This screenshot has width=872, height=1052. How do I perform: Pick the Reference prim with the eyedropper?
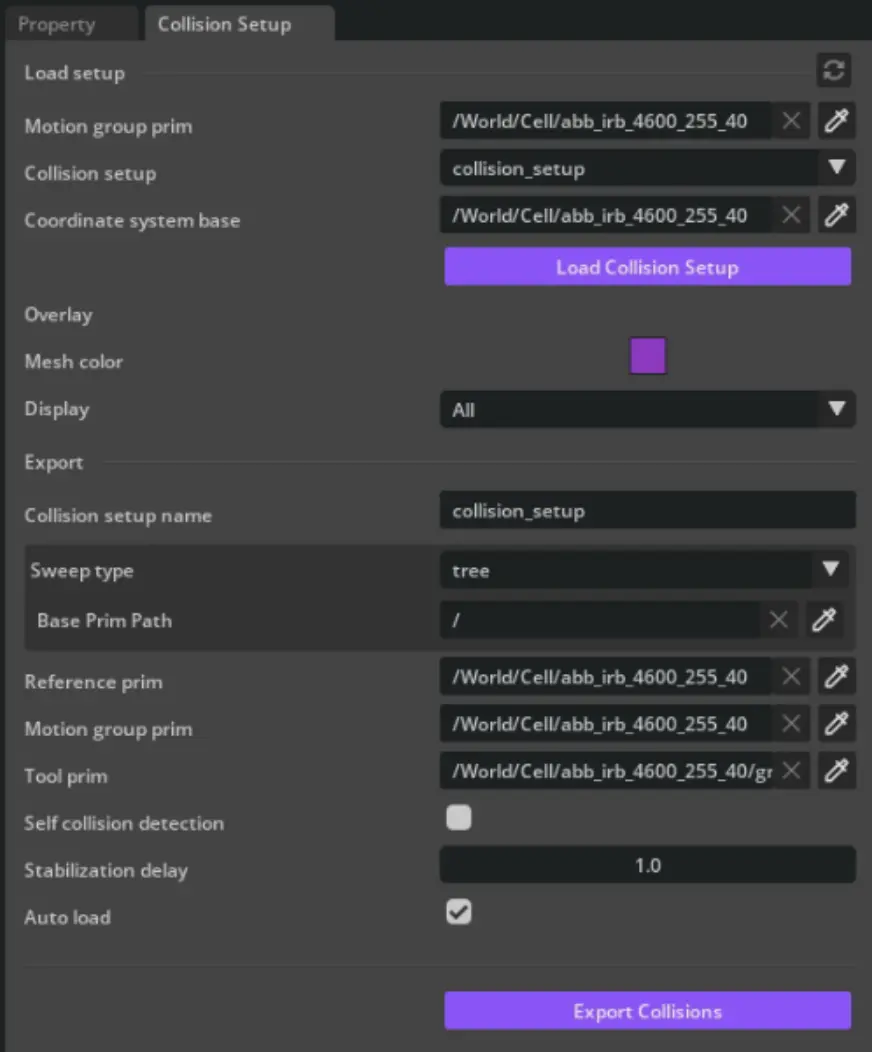[x=836, y=677]
